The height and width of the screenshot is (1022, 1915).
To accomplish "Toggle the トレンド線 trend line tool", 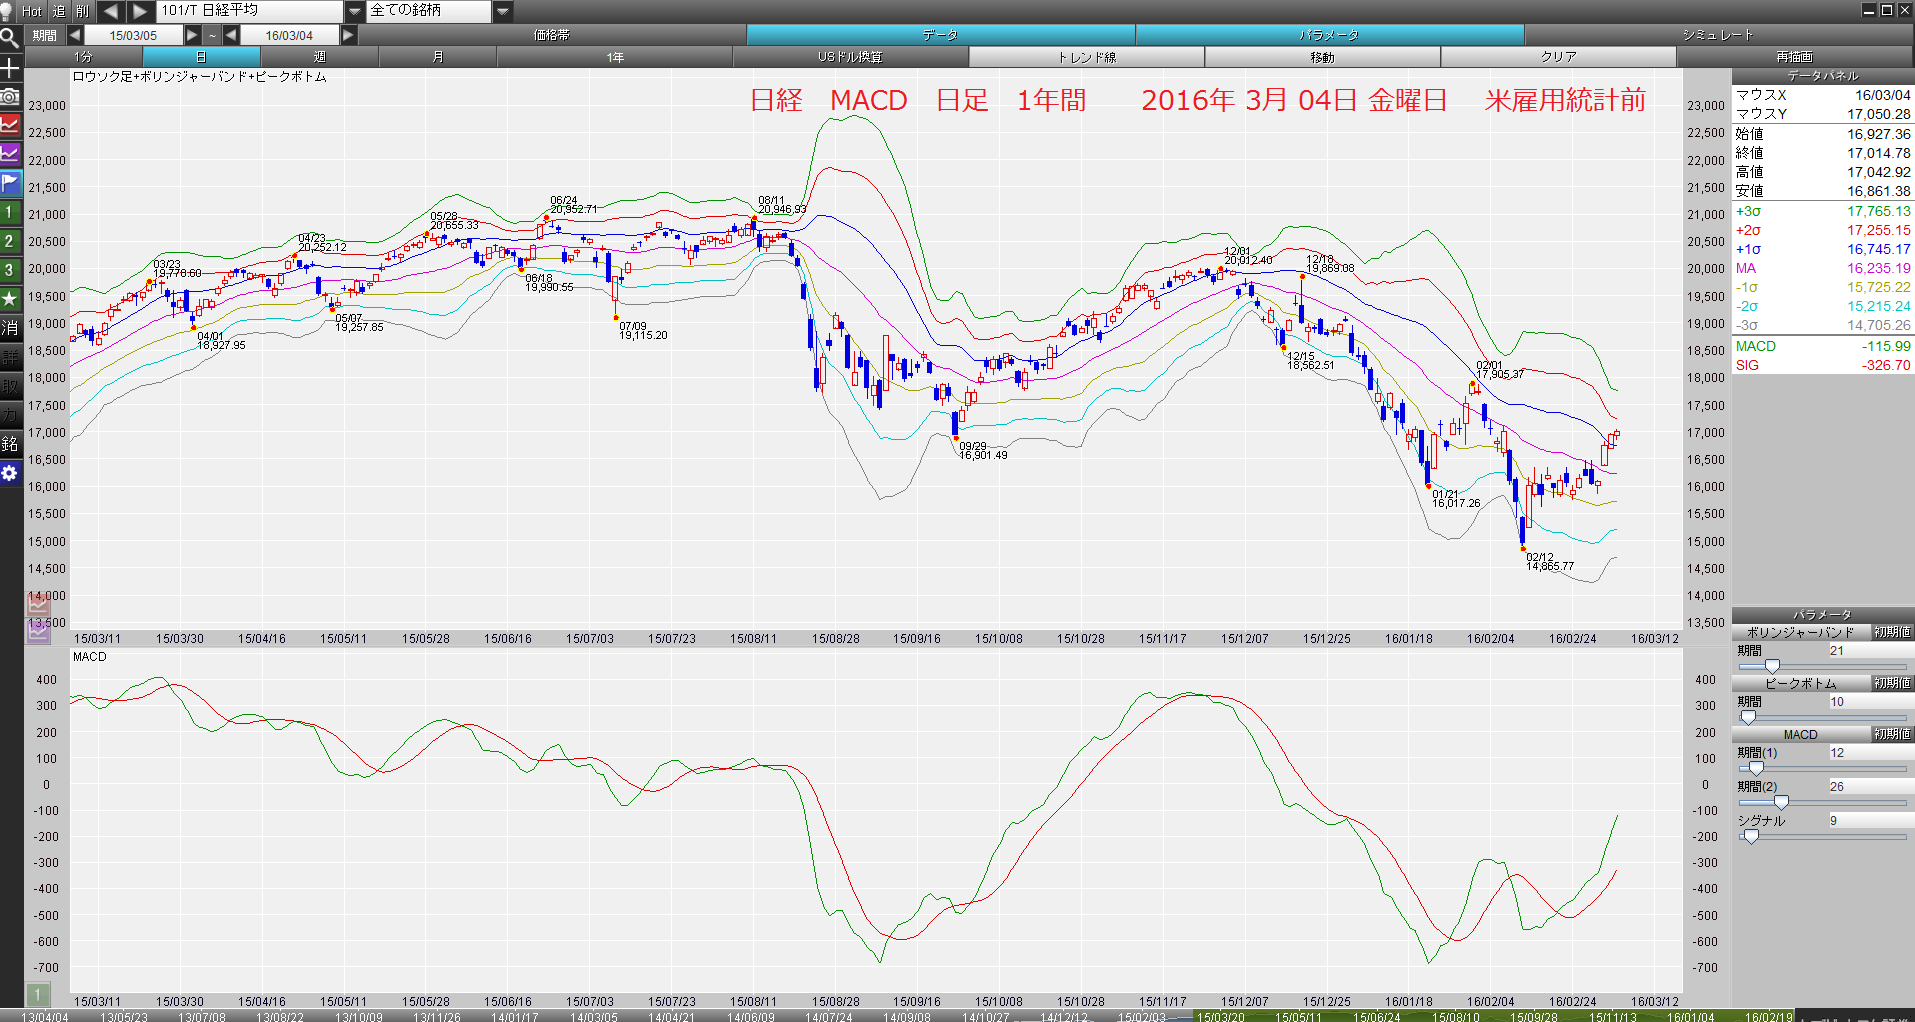I will point(1087,57).
